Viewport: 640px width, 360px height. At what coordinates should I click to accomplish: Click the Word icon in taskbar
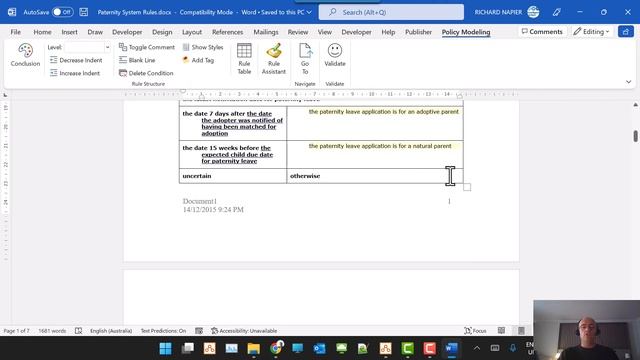(451, 349)
